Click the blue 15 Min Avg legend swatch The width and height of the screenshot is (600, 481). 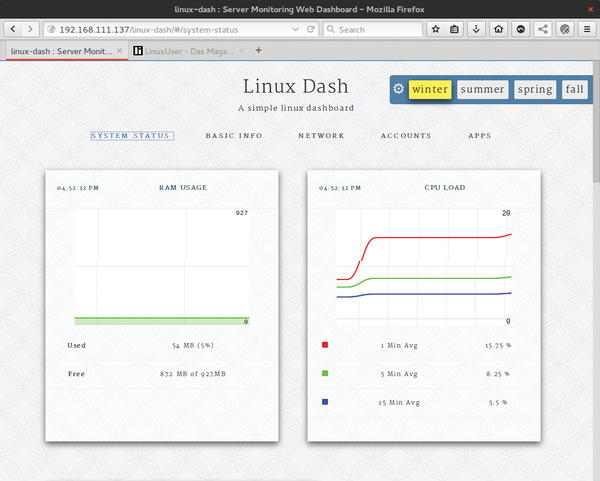pyautogui.click(x=325, y=402)
